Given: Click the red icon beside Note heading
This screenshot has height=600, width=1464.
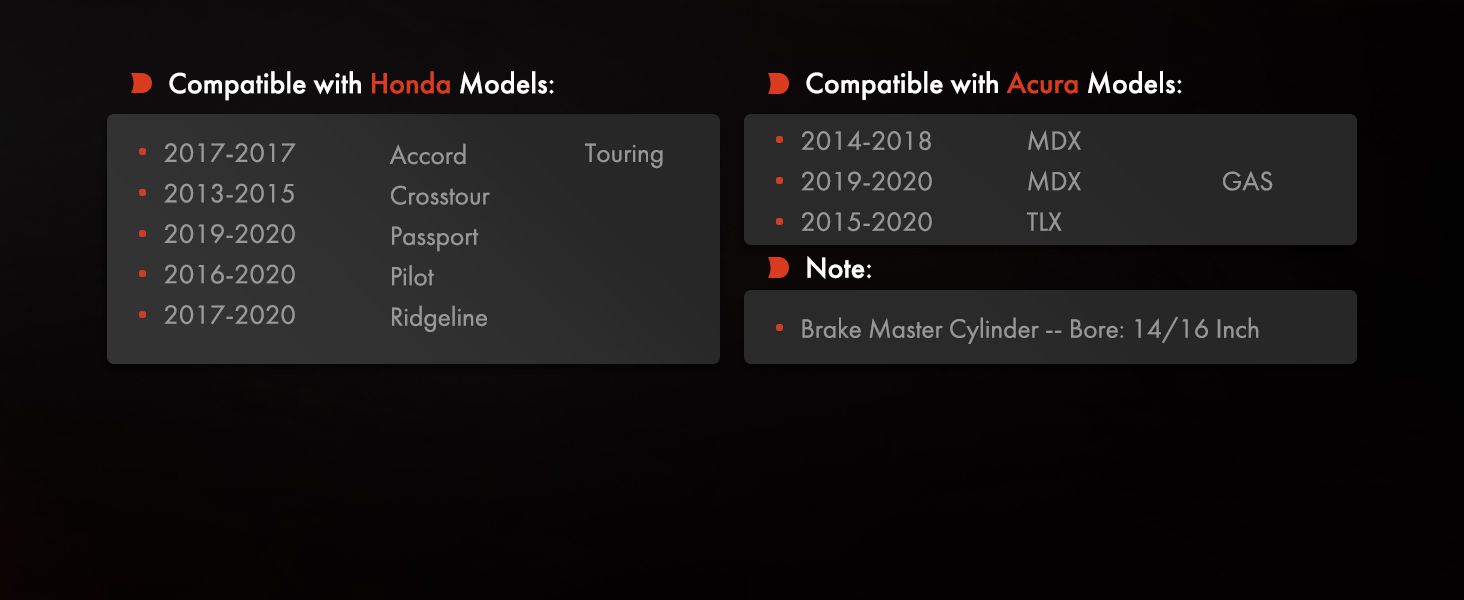Looking at the screenshot, I should click(x=778, y=268).
